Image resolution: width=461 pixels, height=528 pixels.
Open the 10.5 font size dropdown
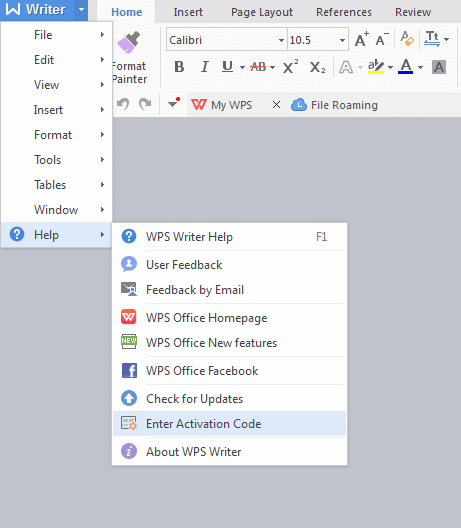342,40
